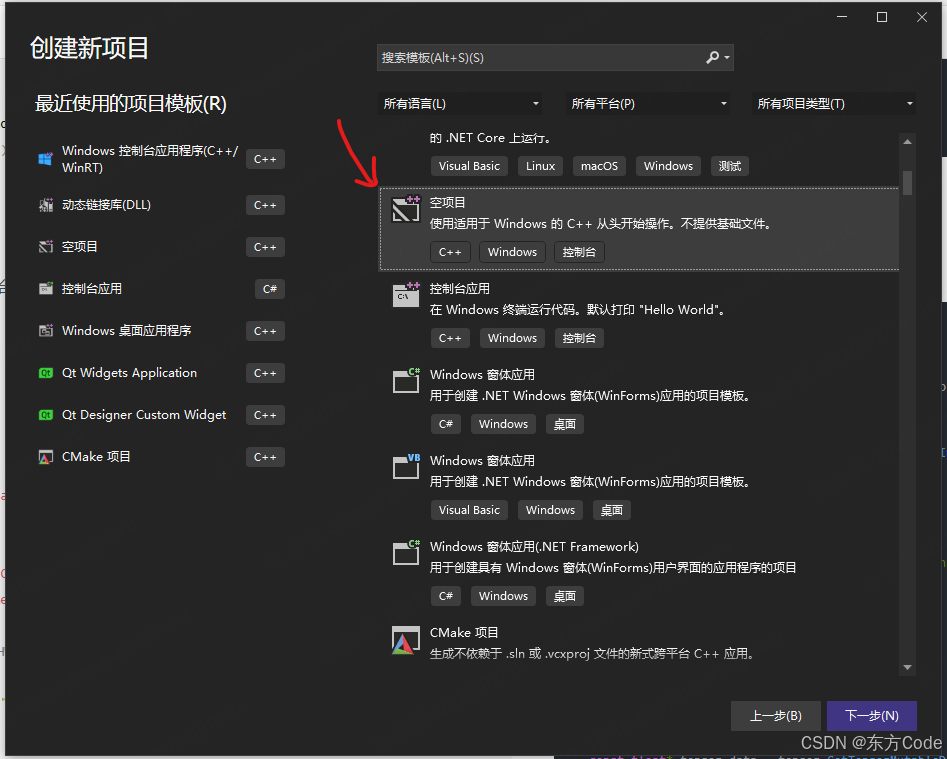This screenshot has width=947, height=759.
Task: Click the Qt Designer Custom Widget icon
Action: pyautogui.click(x=46, y=415)
